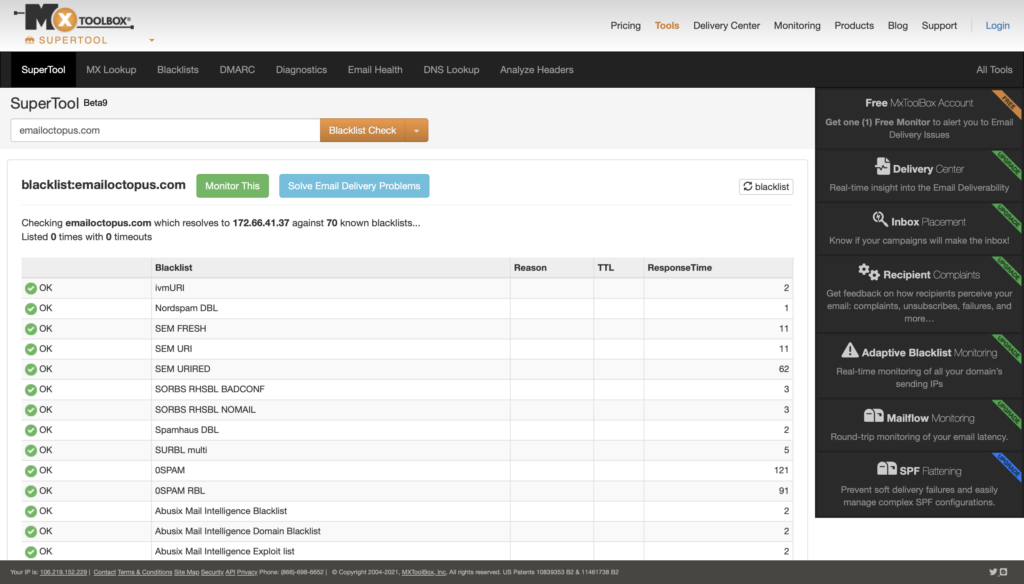The image size is (1024, 584).
Task: Select the Inbox Placement magnifier icon
Action: click(x=877, y=217)
